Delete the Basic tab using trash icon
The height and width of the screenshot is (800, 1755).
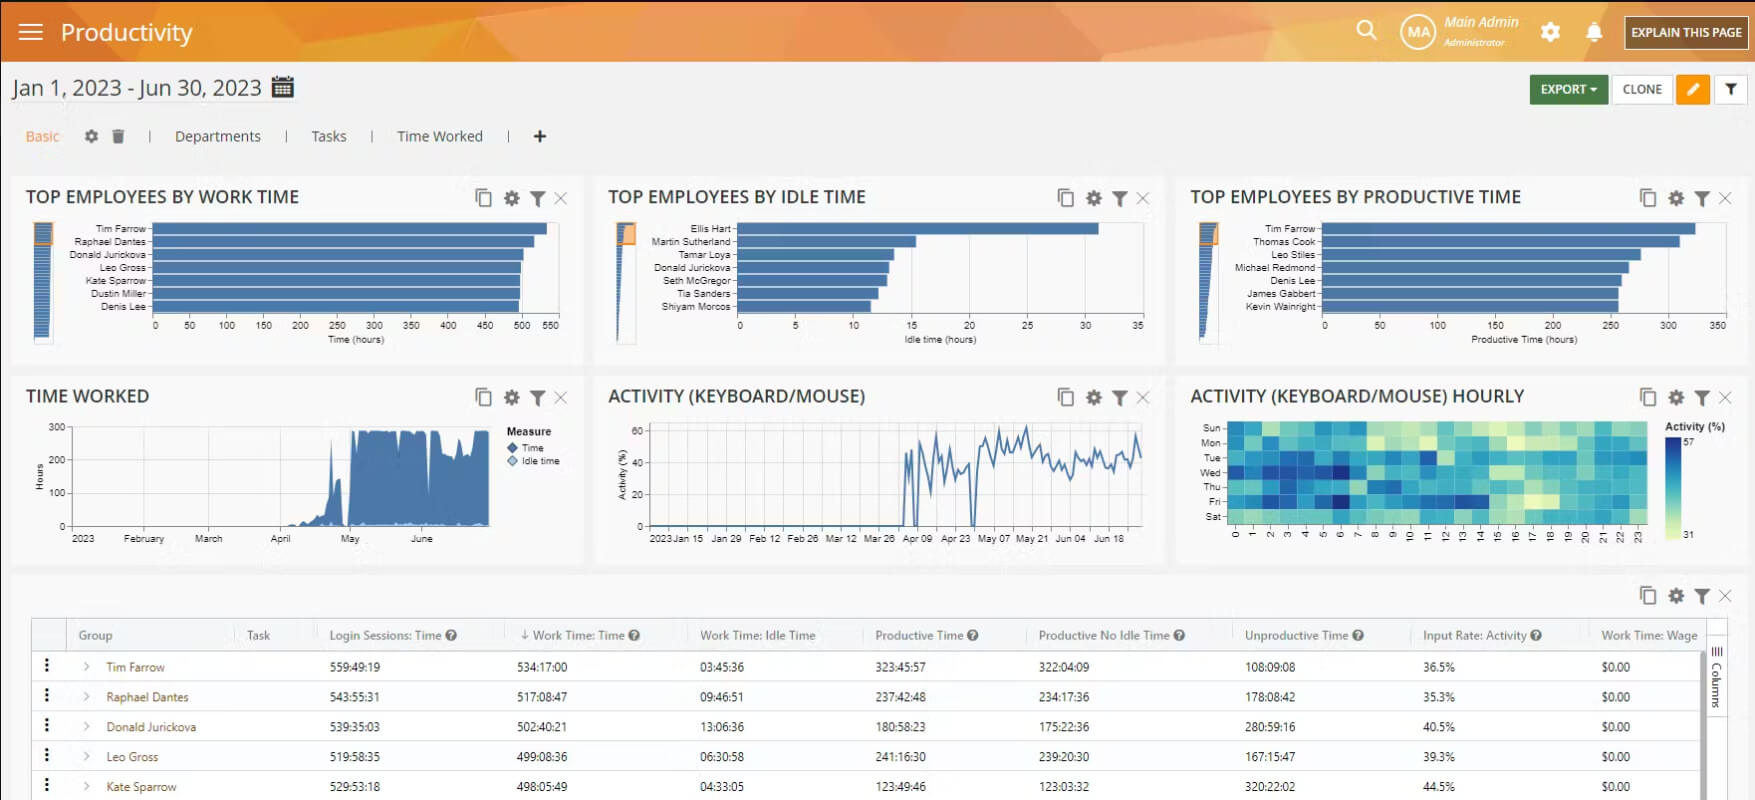tap(118, 136)
